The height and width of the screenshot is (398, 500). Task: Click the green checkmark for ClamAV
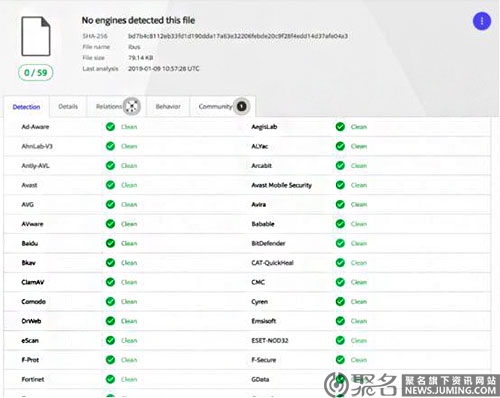pyautogui.click(x=110, y=282)
